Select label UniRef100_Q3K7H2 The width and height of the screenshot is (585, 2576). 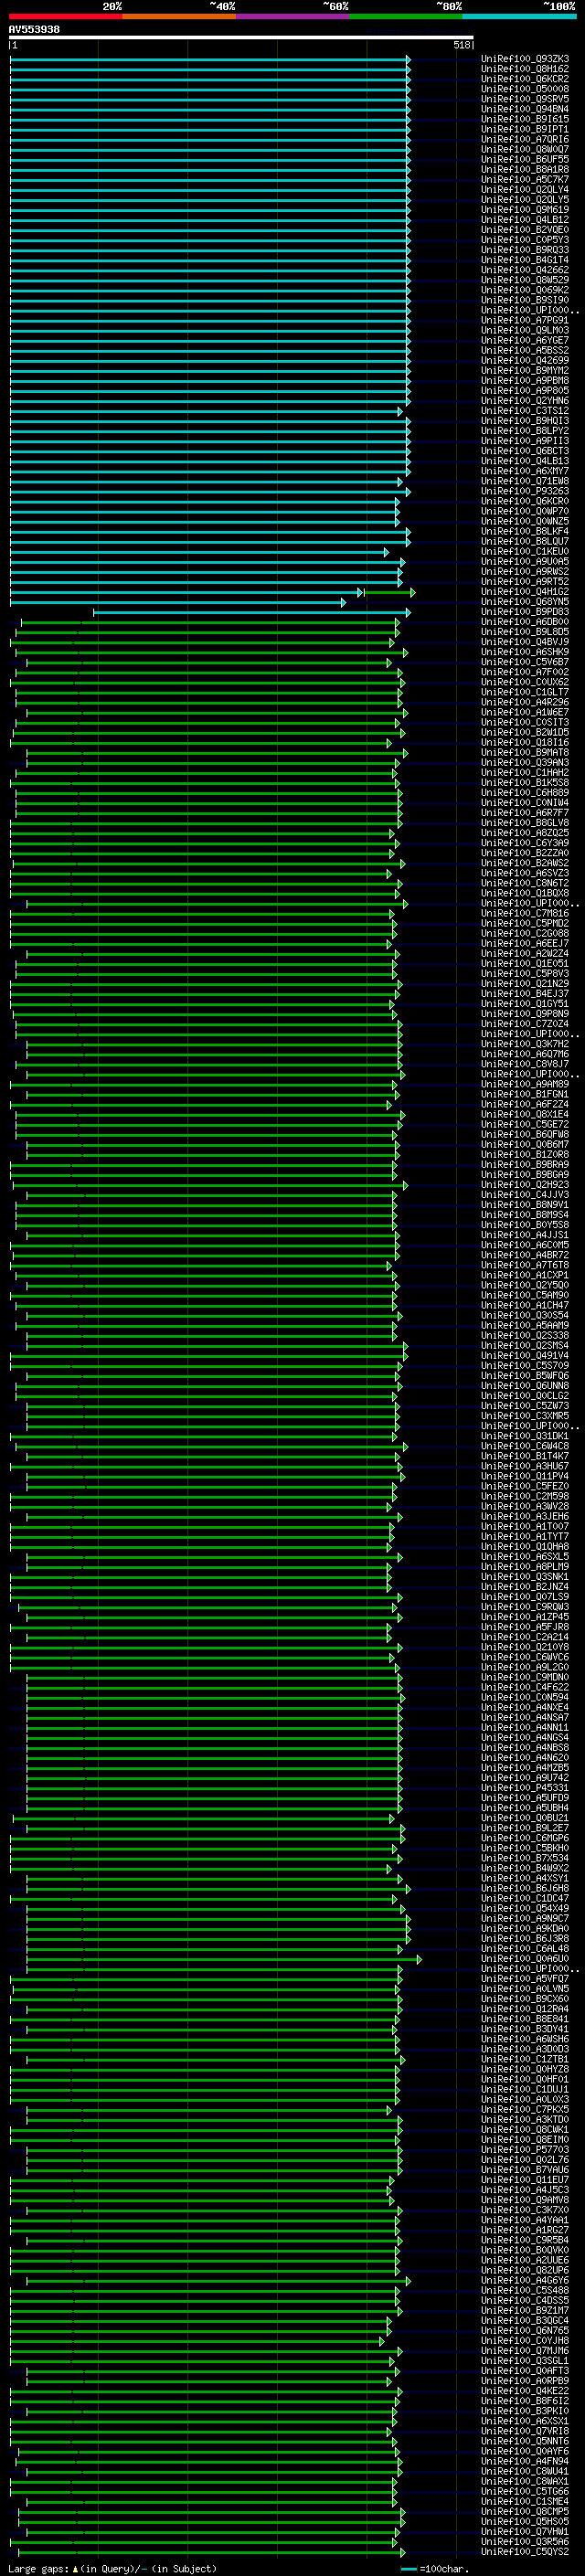pos(525,1044)
